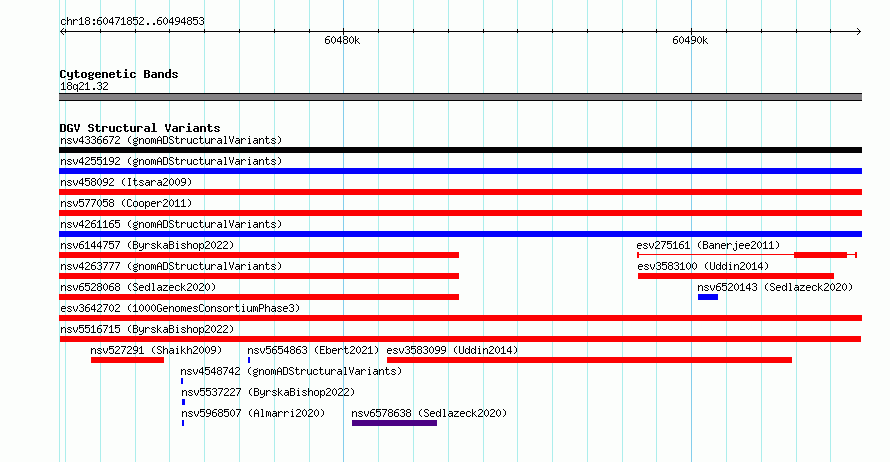890x462 pixels.
Task: Click the red esv3583100 variant bar
Action: [x=736, y=276]
